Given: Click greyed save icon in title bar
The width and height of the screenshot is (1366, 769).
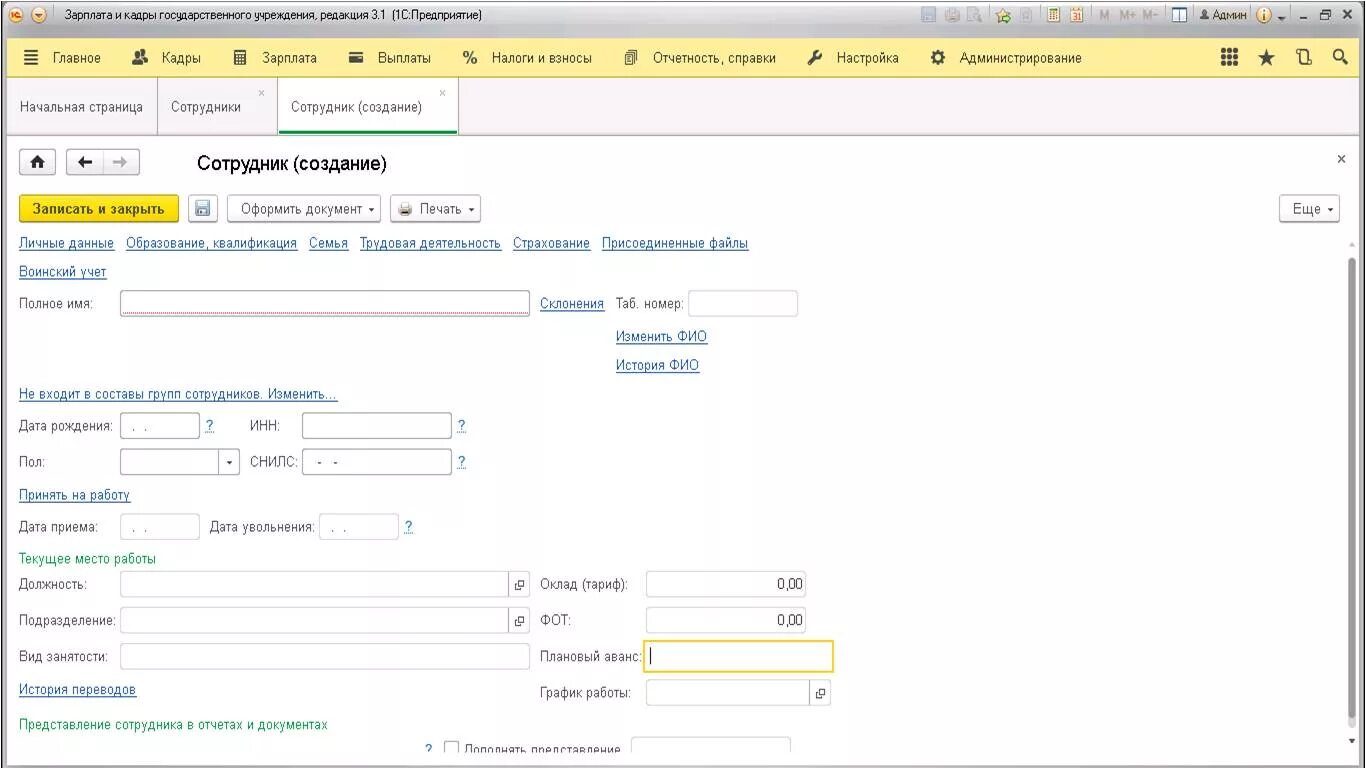Looking at the screenshot, I should click(x=928, y=15).
